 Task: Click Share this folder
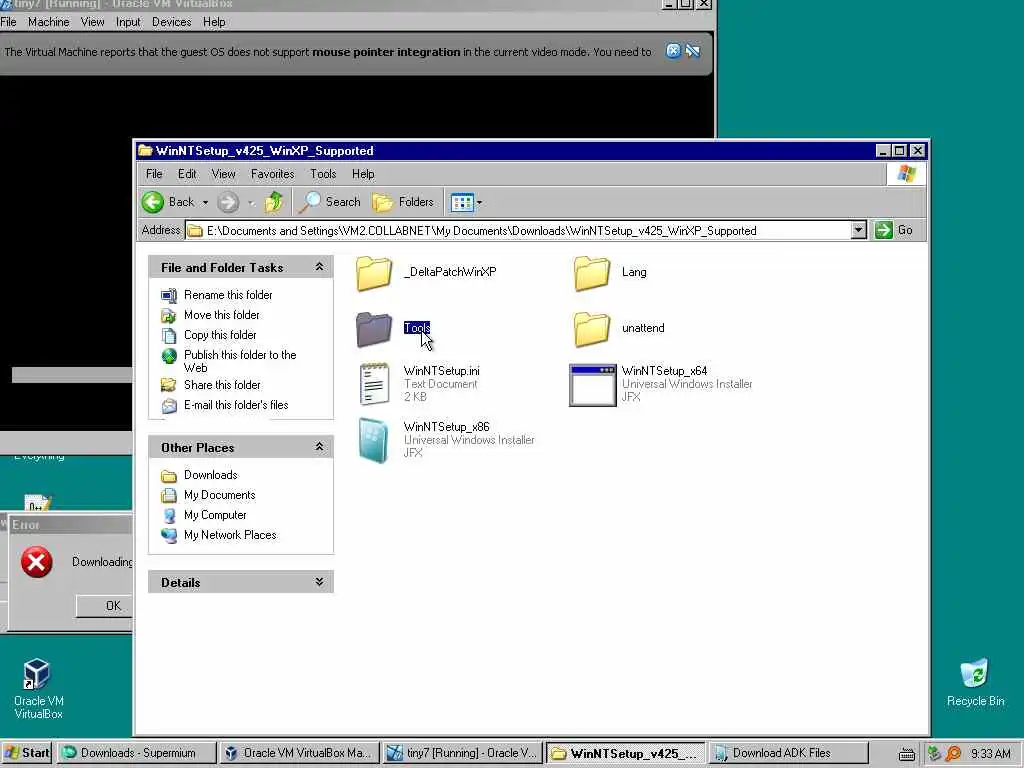(222, 385)
